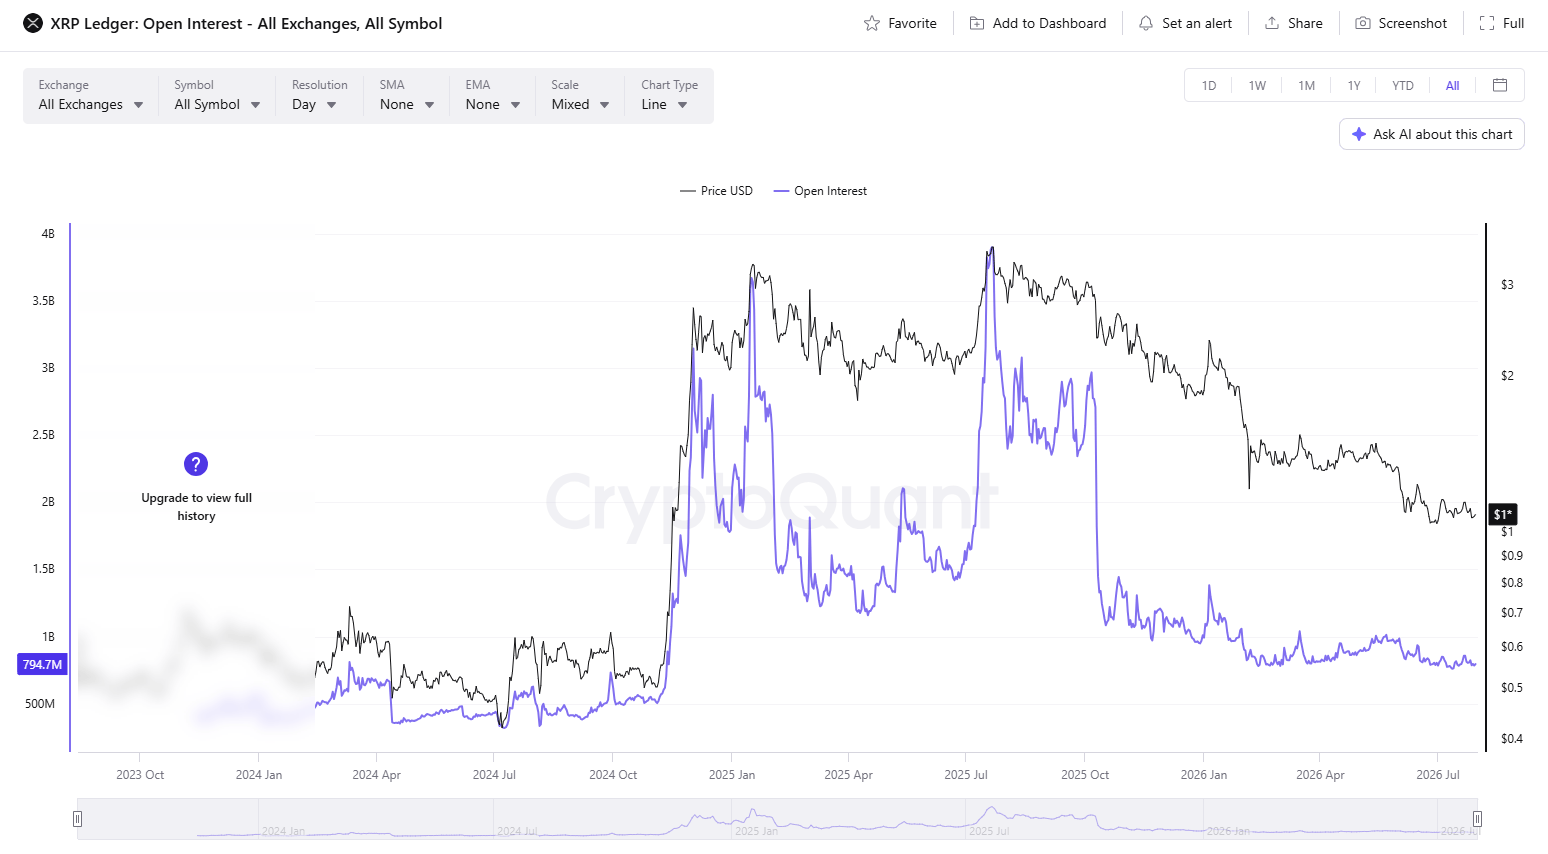Open the Chart Type Line dropdown
The width and height of the screenshot is (1548, 854).
point(670,96)
